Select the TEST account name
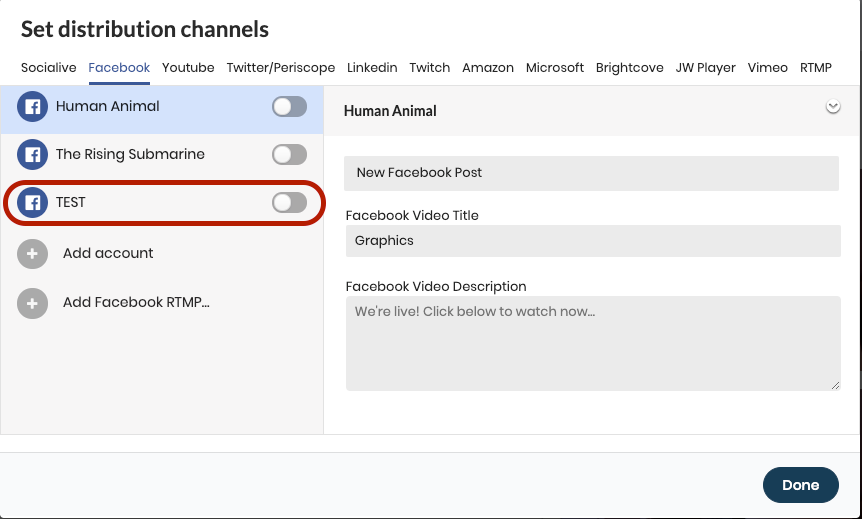The image size is (862, 519). [x=71, y=202]
